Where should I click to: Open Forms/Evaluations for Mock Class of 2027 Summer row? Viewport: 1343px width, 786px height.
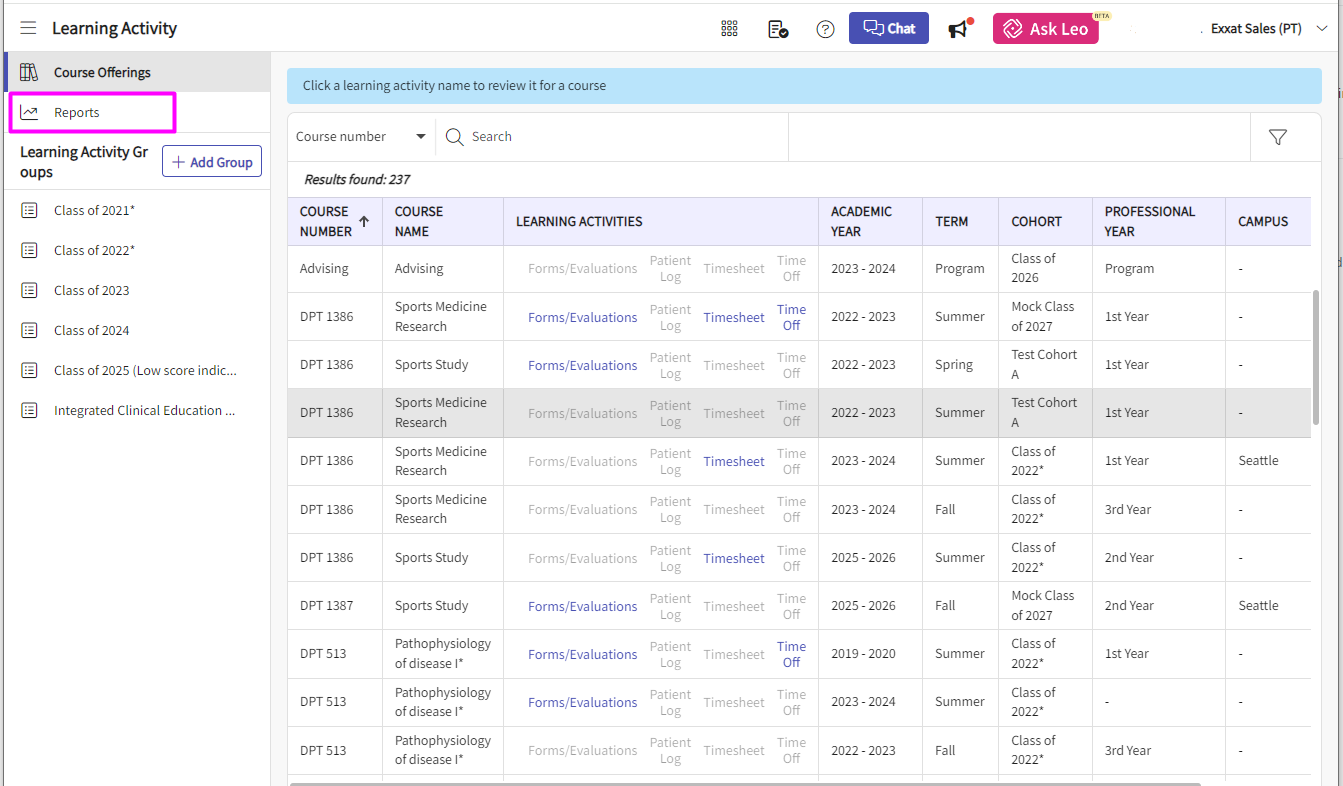[x=582, y=317]
